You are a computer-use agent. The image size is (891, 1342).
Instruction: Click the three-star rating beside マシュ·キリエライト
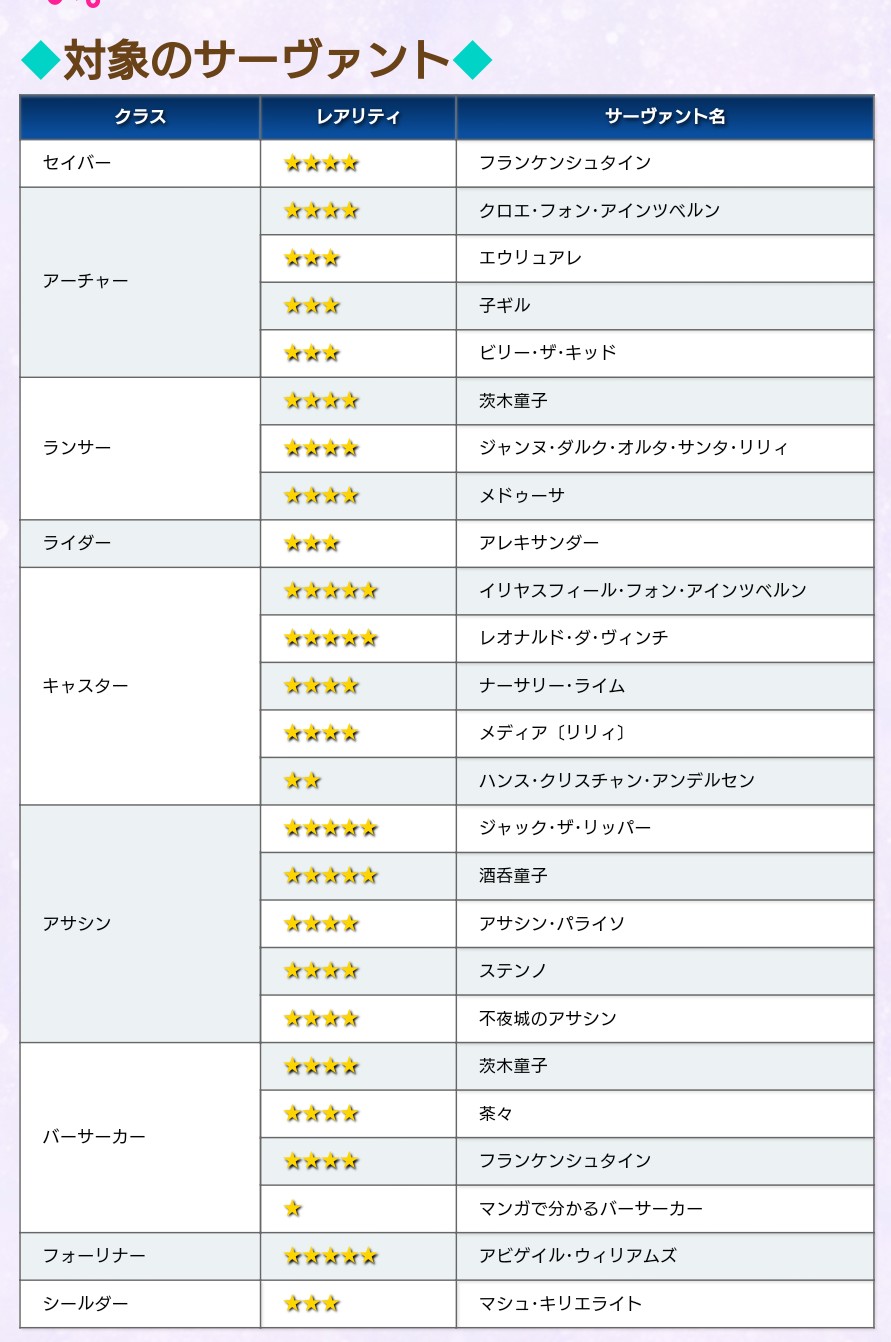click(x=312, y=1304)
